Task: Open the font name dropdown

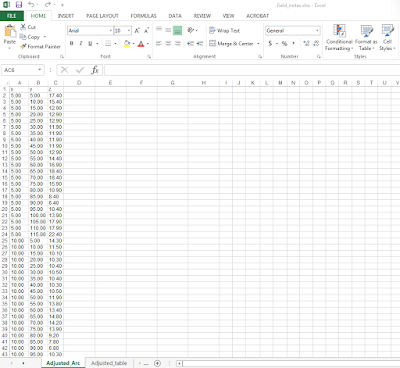Action: [111, 31]
